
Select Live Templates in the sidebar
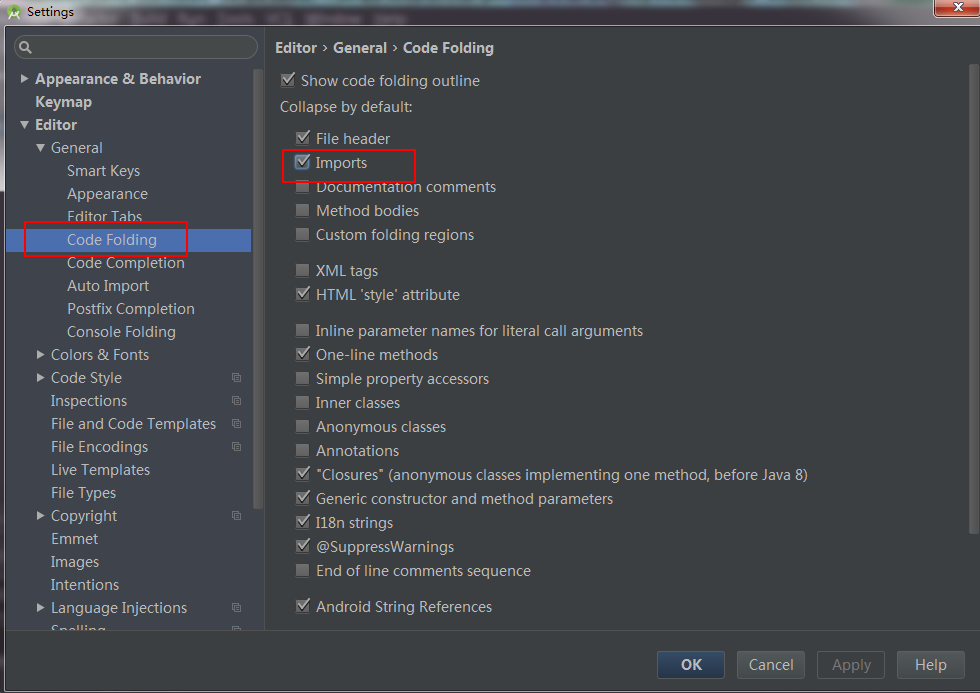click(x=101, y=470)
